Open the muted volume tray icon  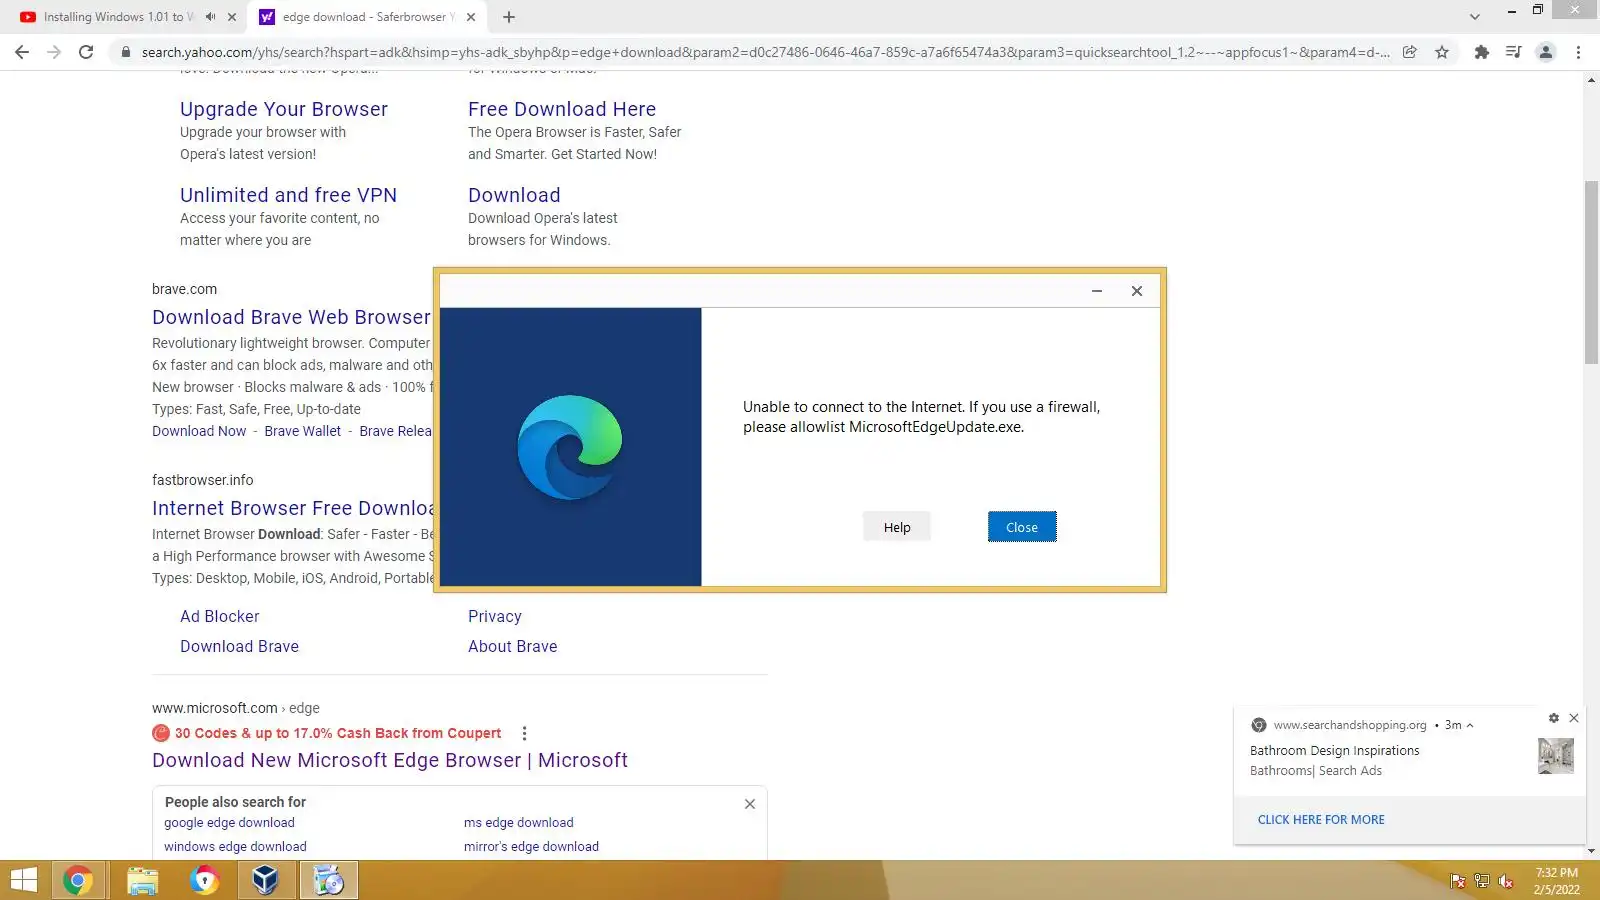click(1506, 881)
